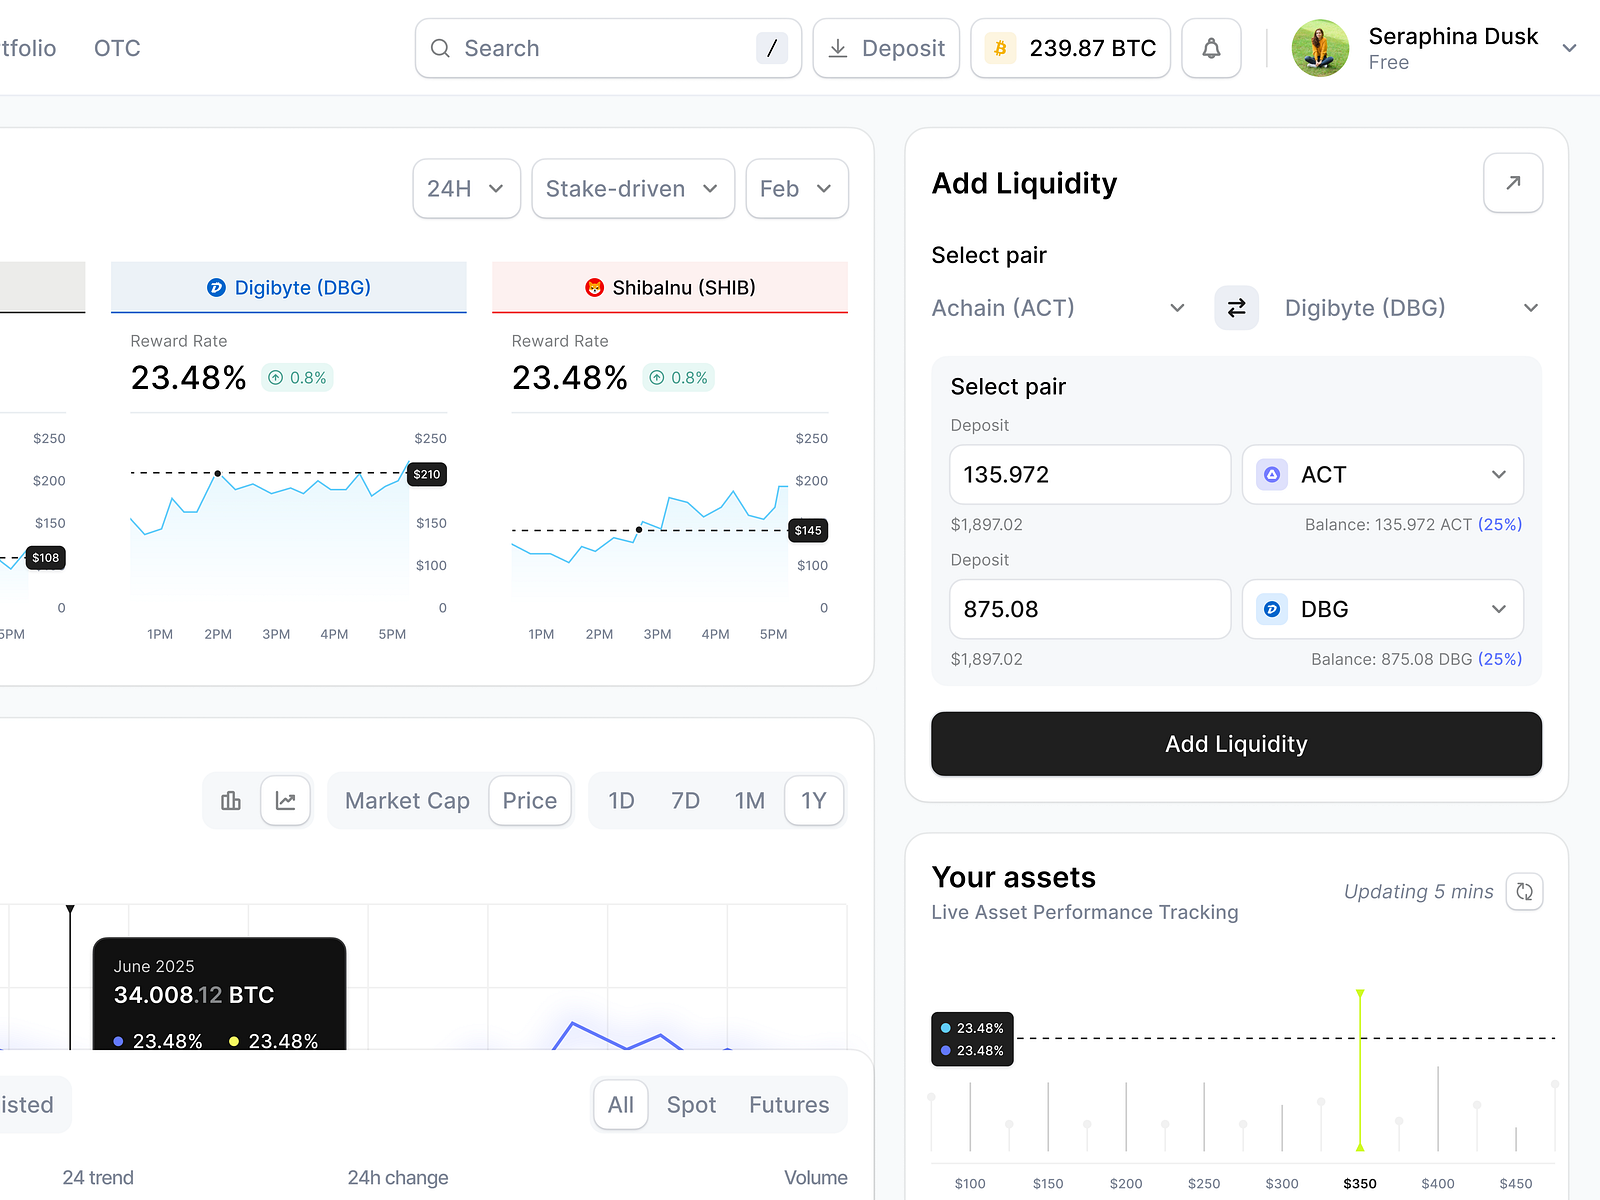Open Add Liquidity in expanded view via arrow icon
The height and width of the screenshot is (1200, 1600).
click(1513, 183)
